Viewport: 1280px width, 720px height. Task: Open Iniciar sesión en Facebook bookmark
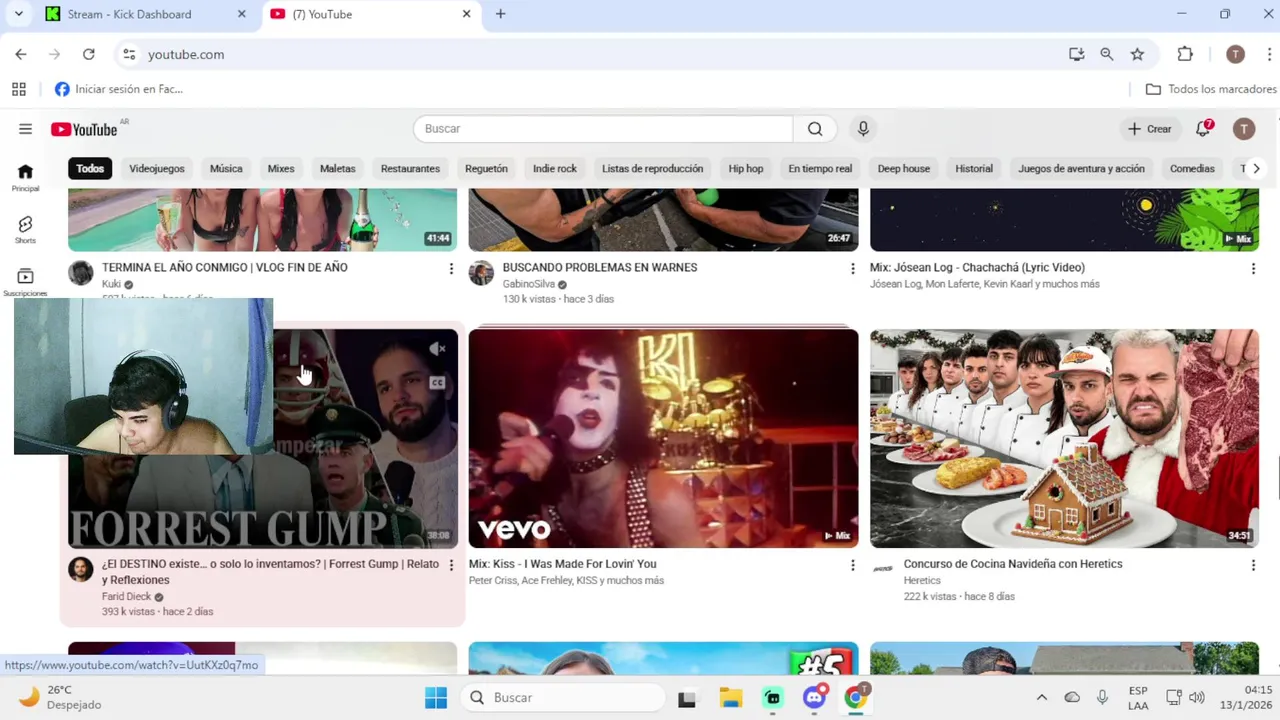point(119,89)
